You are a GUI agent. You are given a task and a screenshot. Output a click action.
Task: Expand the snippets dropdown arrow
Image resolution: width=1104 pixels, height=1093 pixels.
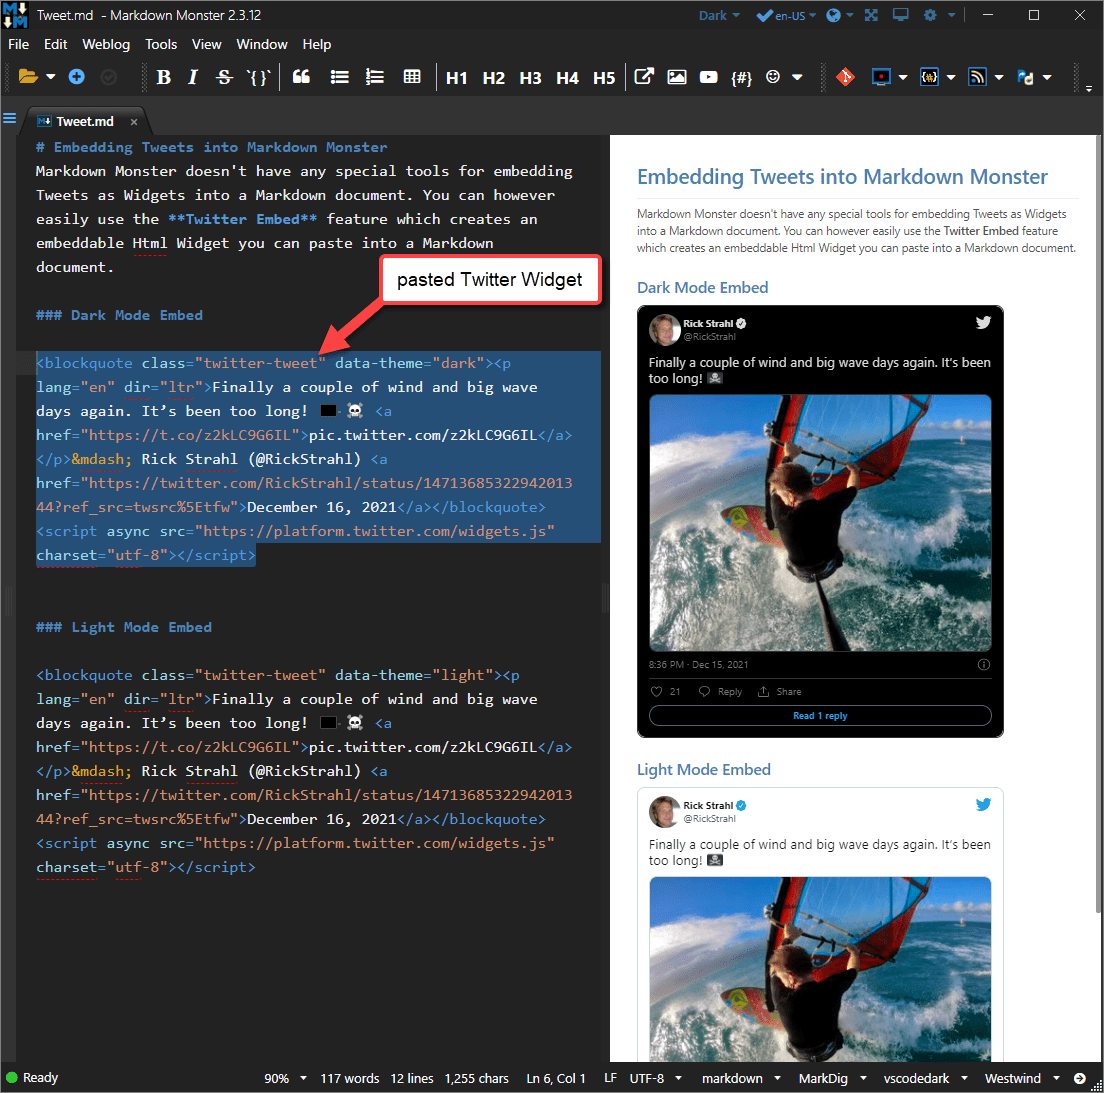click(x=951, y=77)
